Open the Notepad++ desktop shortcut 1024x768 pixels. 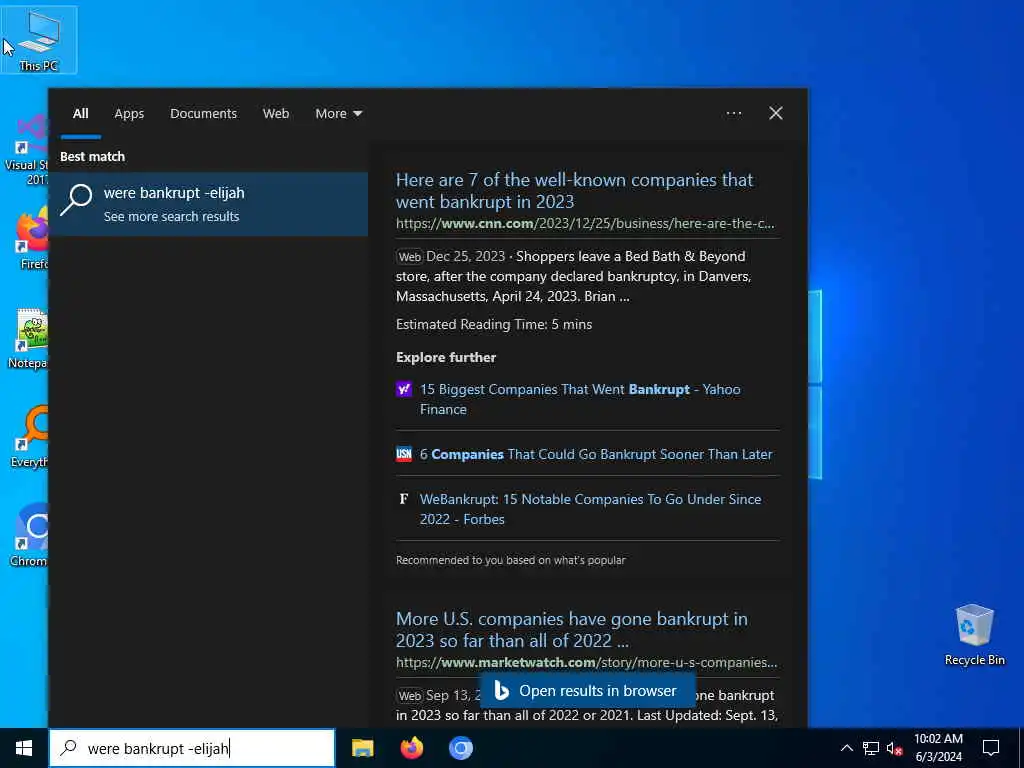pos(27,338)
